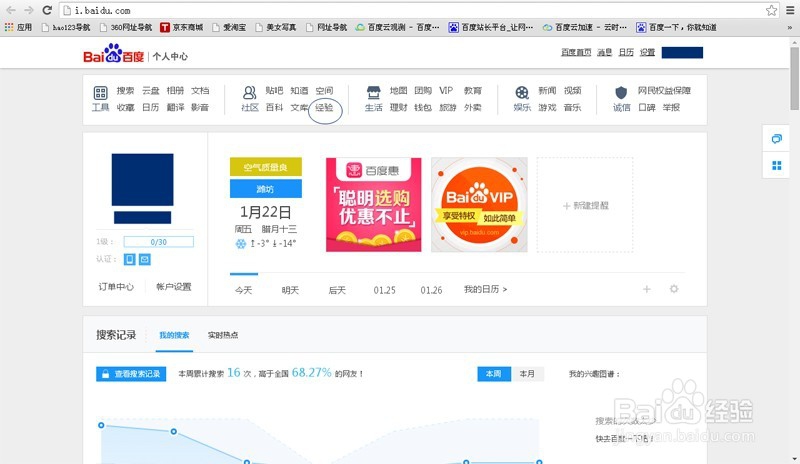Open 举报 in the integrity navigation
Image resolution: width=800 pixels, height=464 pixels.
click(x=671, y=107)
